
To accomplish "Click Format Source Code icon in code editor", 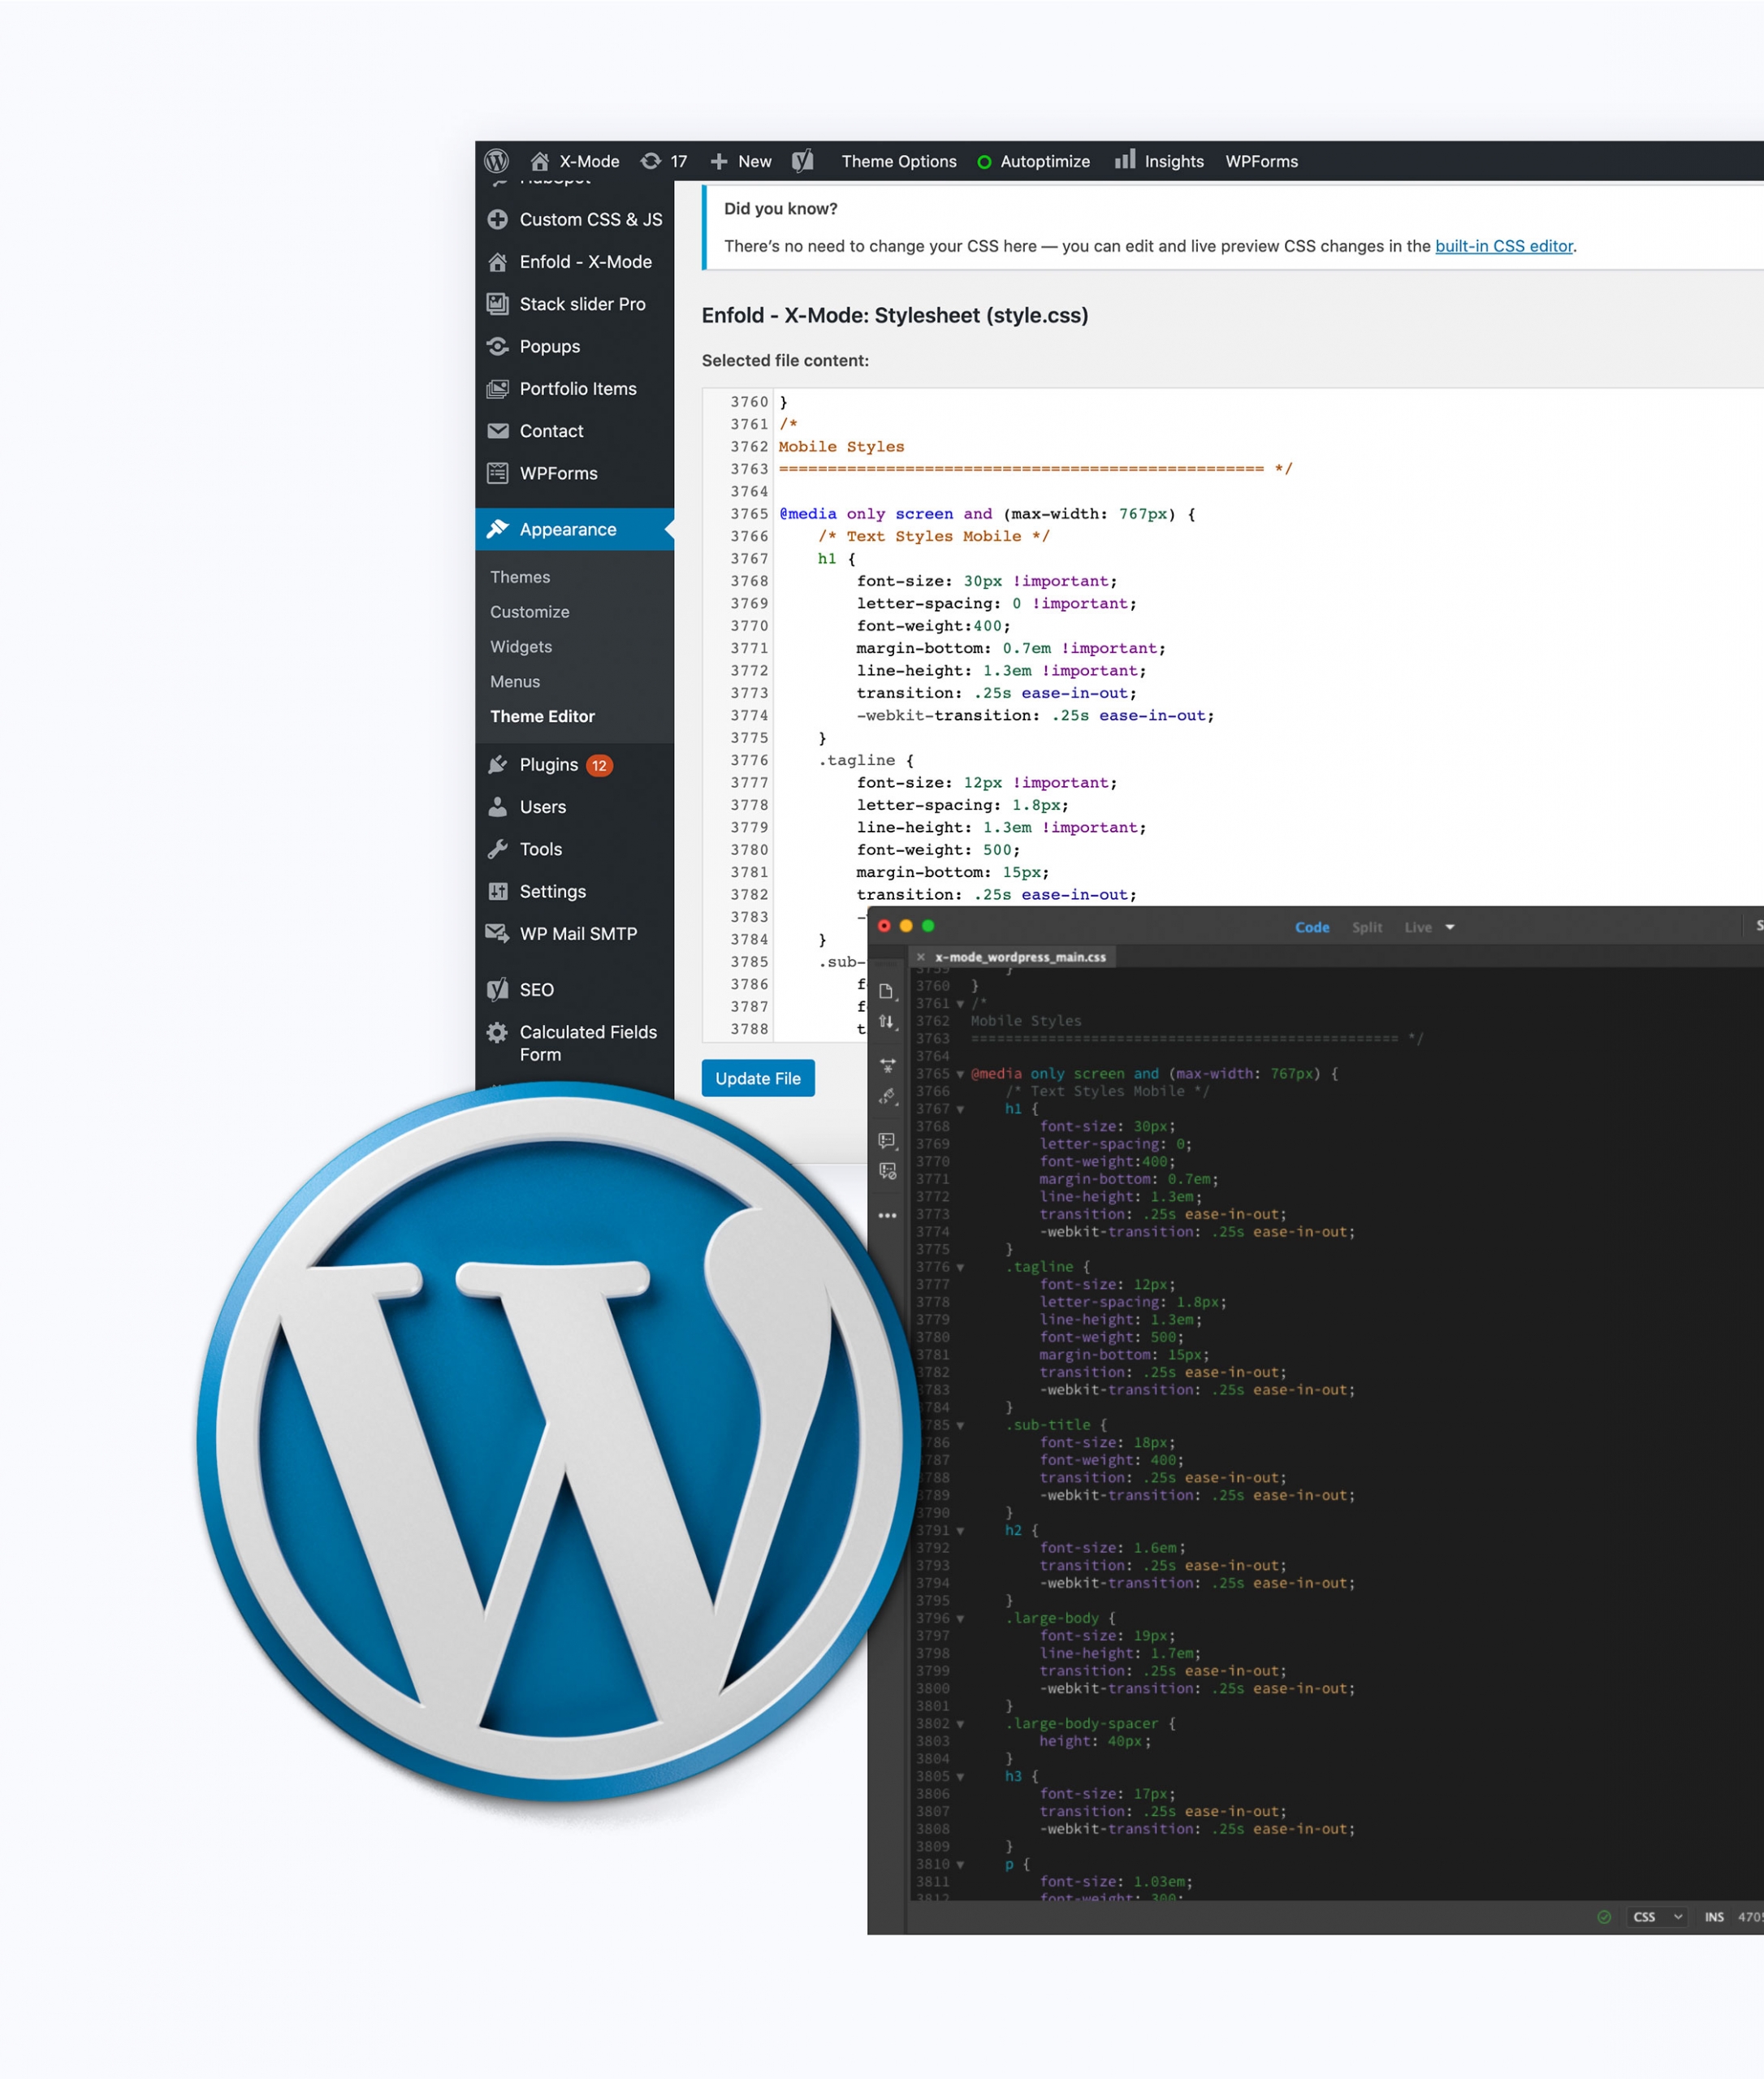I will coord(887,1097).
